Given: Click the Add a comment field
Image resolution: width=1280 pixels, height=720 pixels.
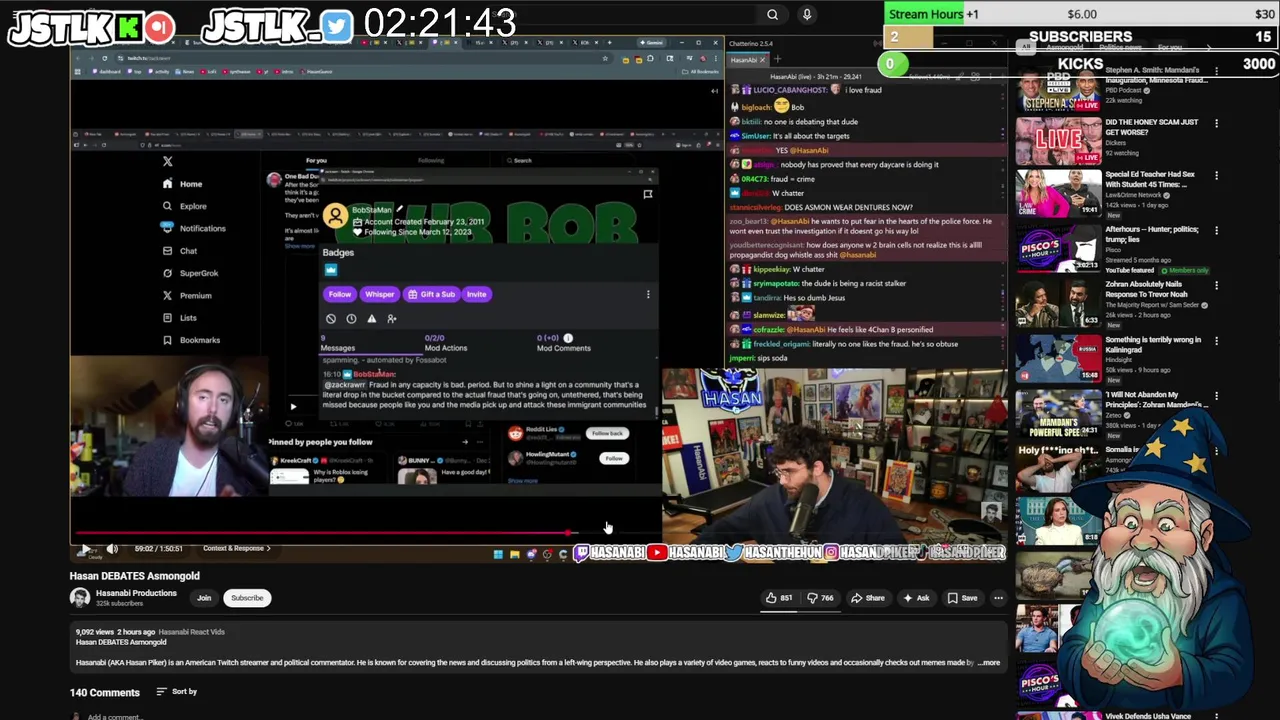Looking at the screenshot, I should (114, 716).
